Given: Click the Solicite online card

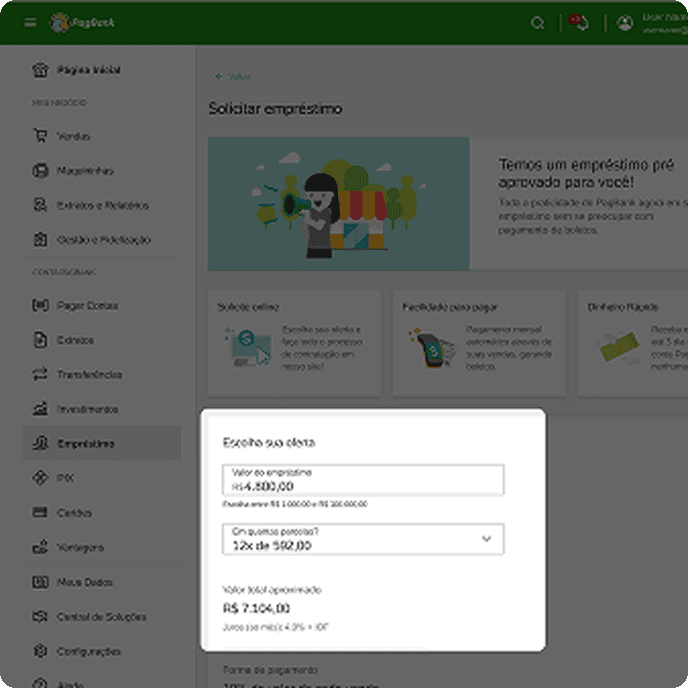Looking at the screenshot, I should [294, 343].
